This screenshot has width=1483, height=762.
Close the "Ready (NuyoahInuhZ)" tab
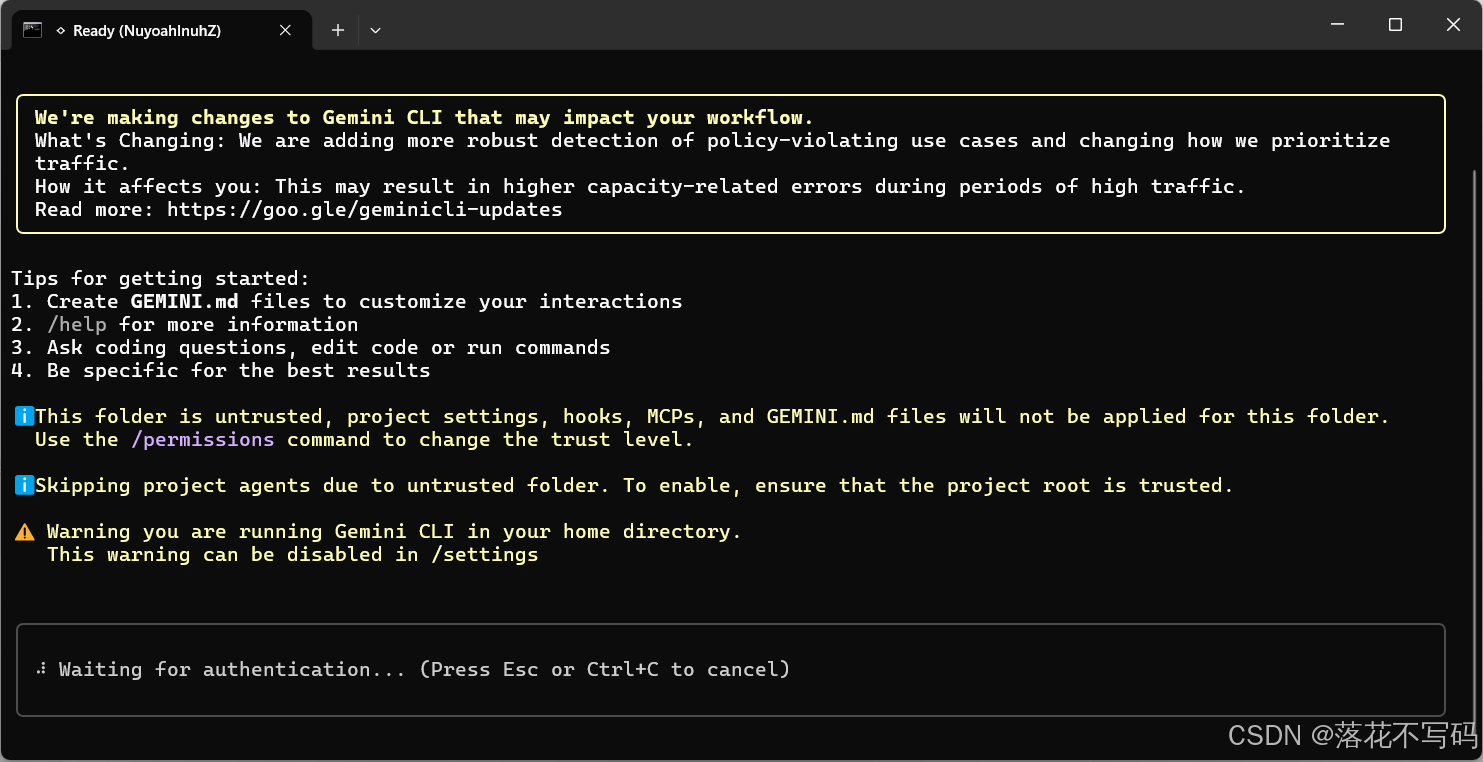285,30
